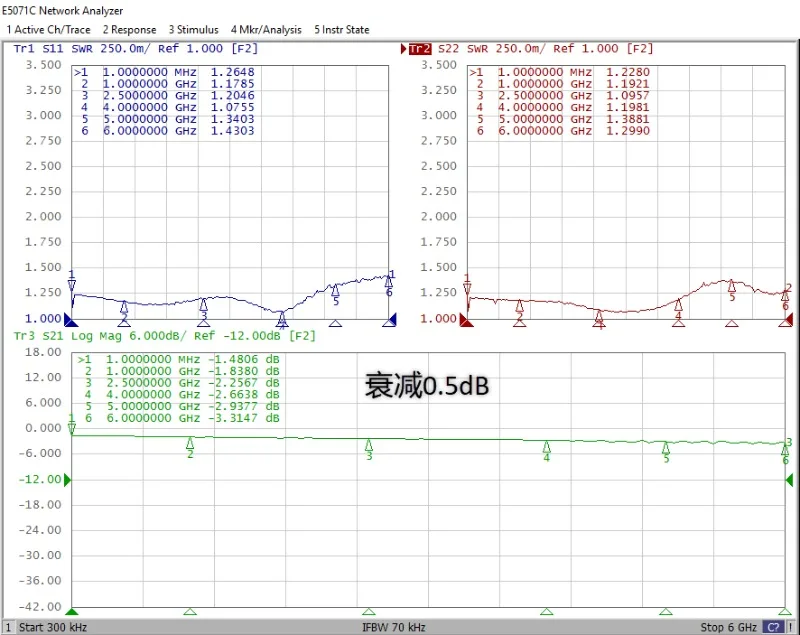Select the Tr1 S11 SWR trace label
This screenshot has width=800, height=635.
pyautogui.click(x=136, y=48)
